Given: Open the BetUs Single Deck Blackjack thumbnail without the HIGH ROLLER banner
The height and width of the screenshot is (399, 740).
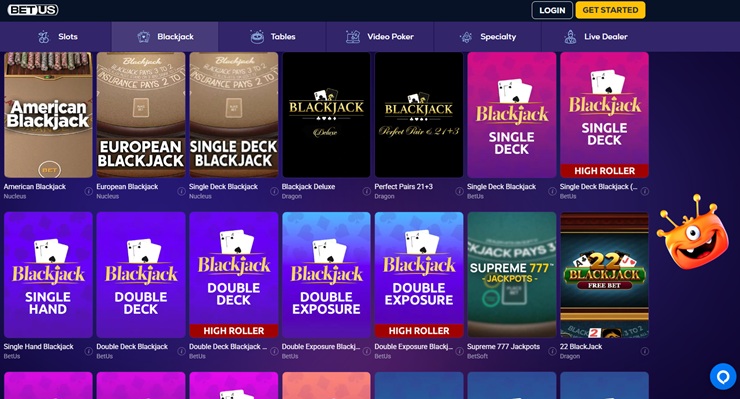Looking at the screenshot, I should [512, 115].
